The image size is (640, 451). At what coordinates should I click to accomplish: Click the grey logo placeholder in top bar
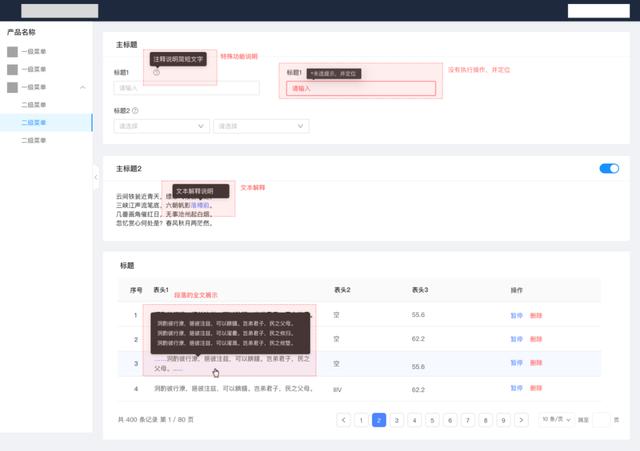pos(60,11)
